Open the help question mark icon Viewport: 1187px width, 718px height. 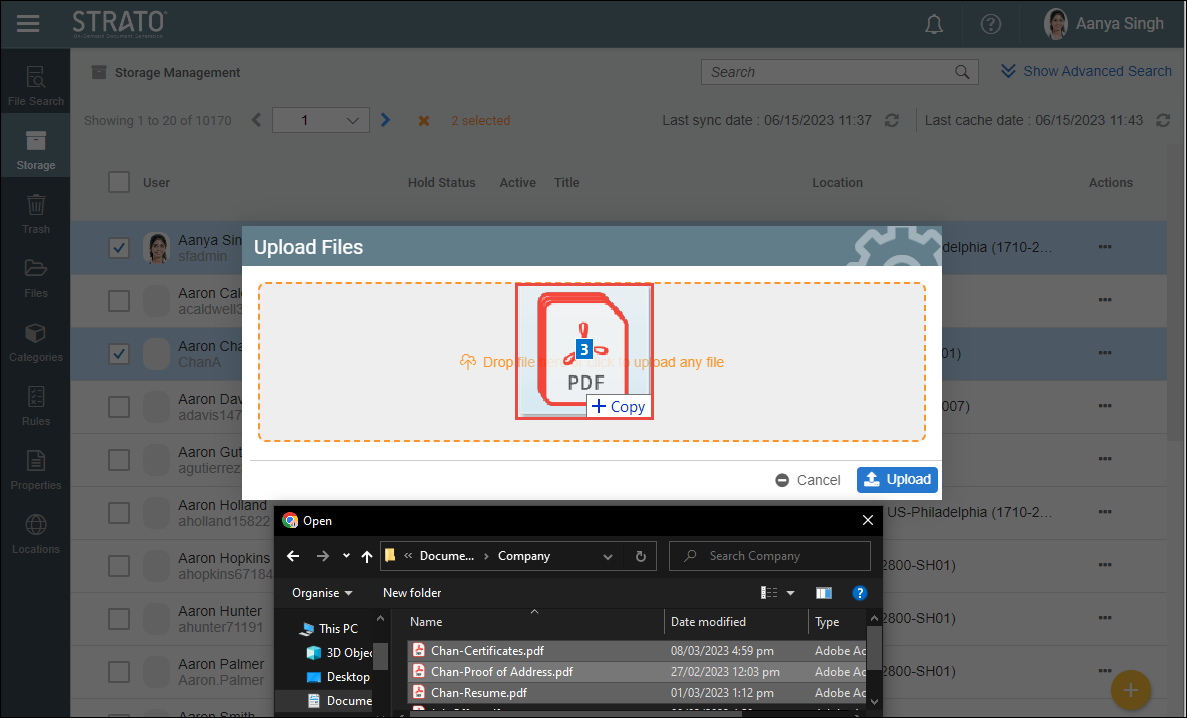click(x=990, y=24)
